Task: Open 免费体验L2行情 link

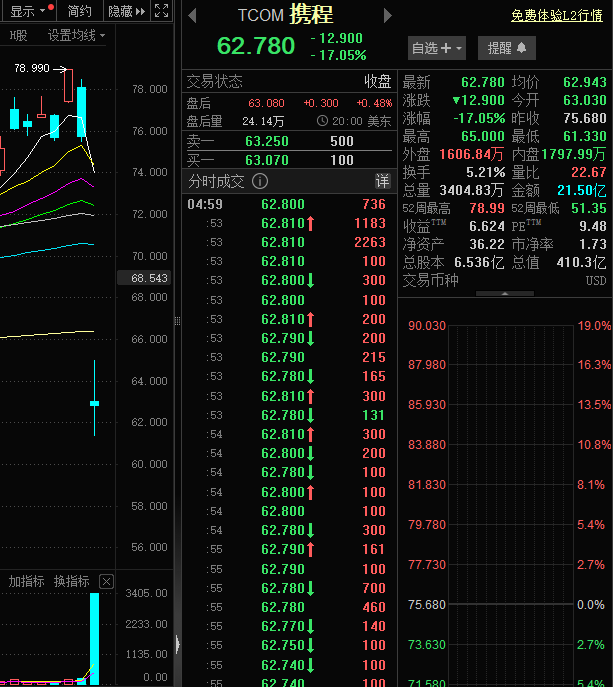Action: coord(556,15)
